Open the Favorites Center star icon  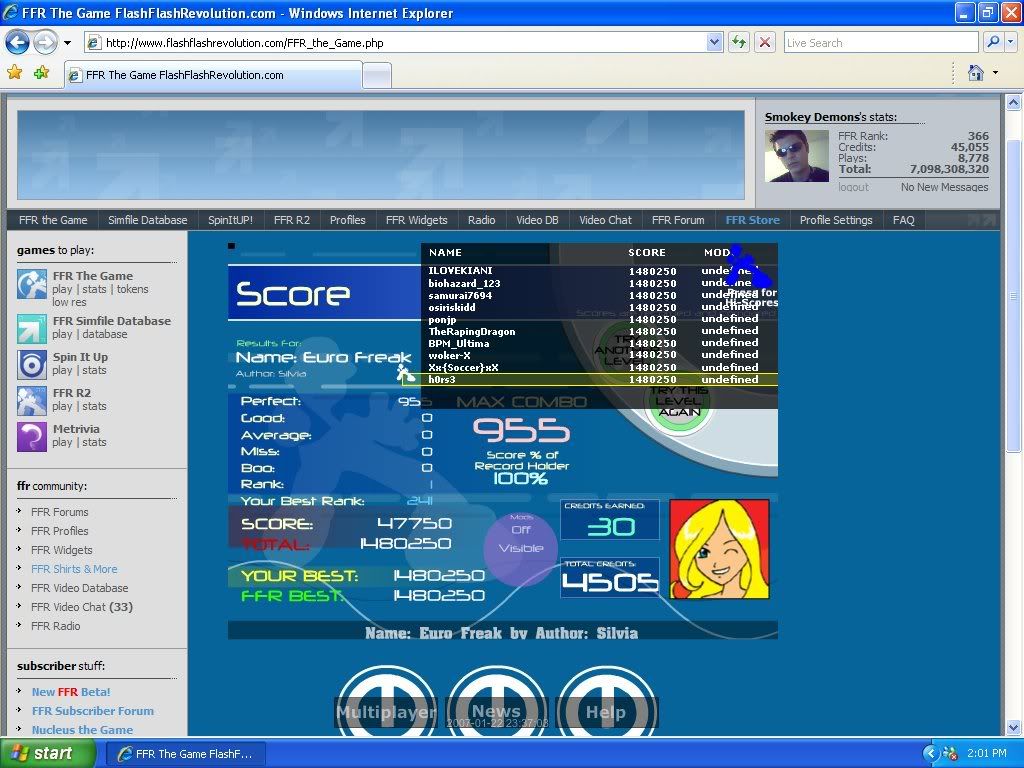(x=15, y=73)
